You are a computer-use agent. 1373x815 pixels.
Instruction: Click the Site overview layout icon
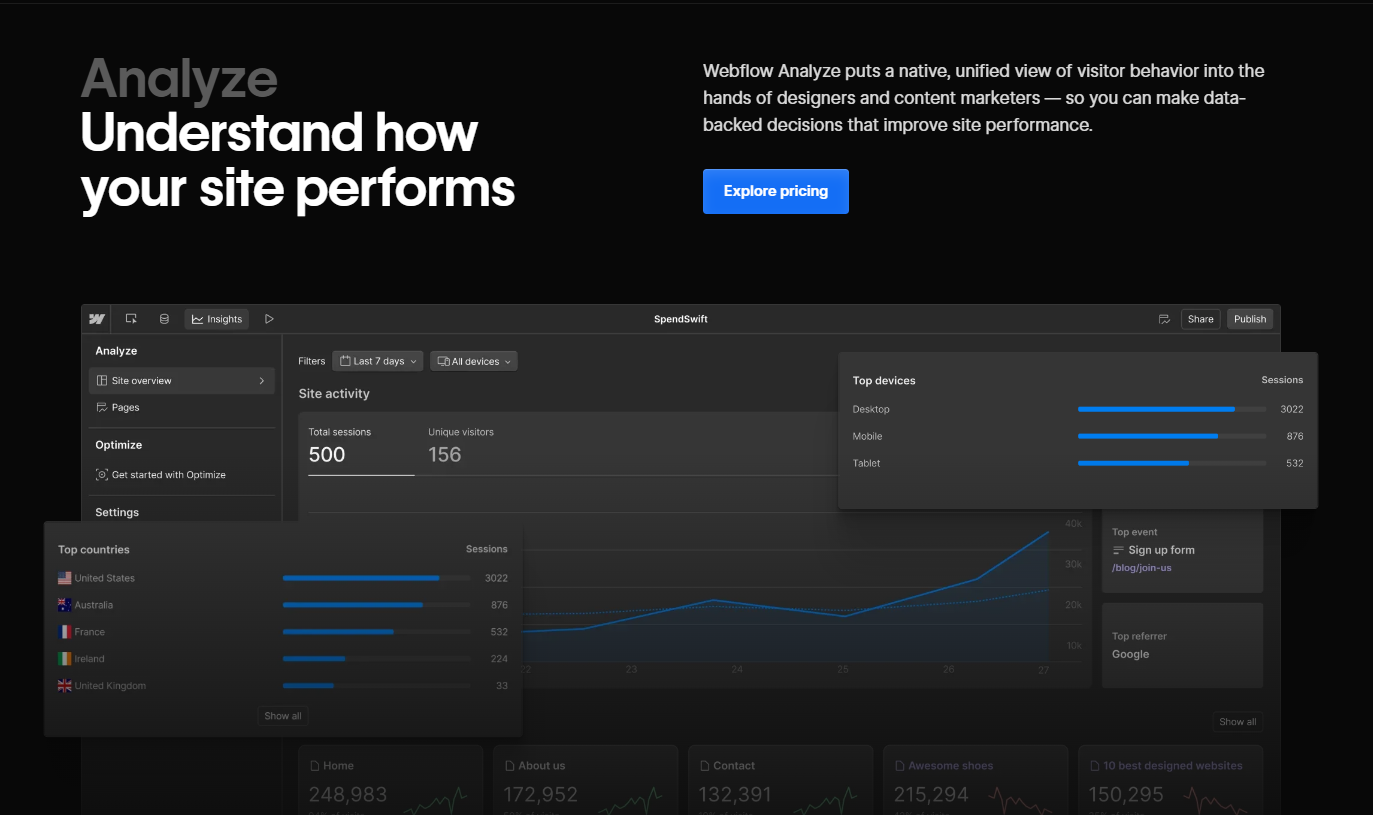[102, 381]
